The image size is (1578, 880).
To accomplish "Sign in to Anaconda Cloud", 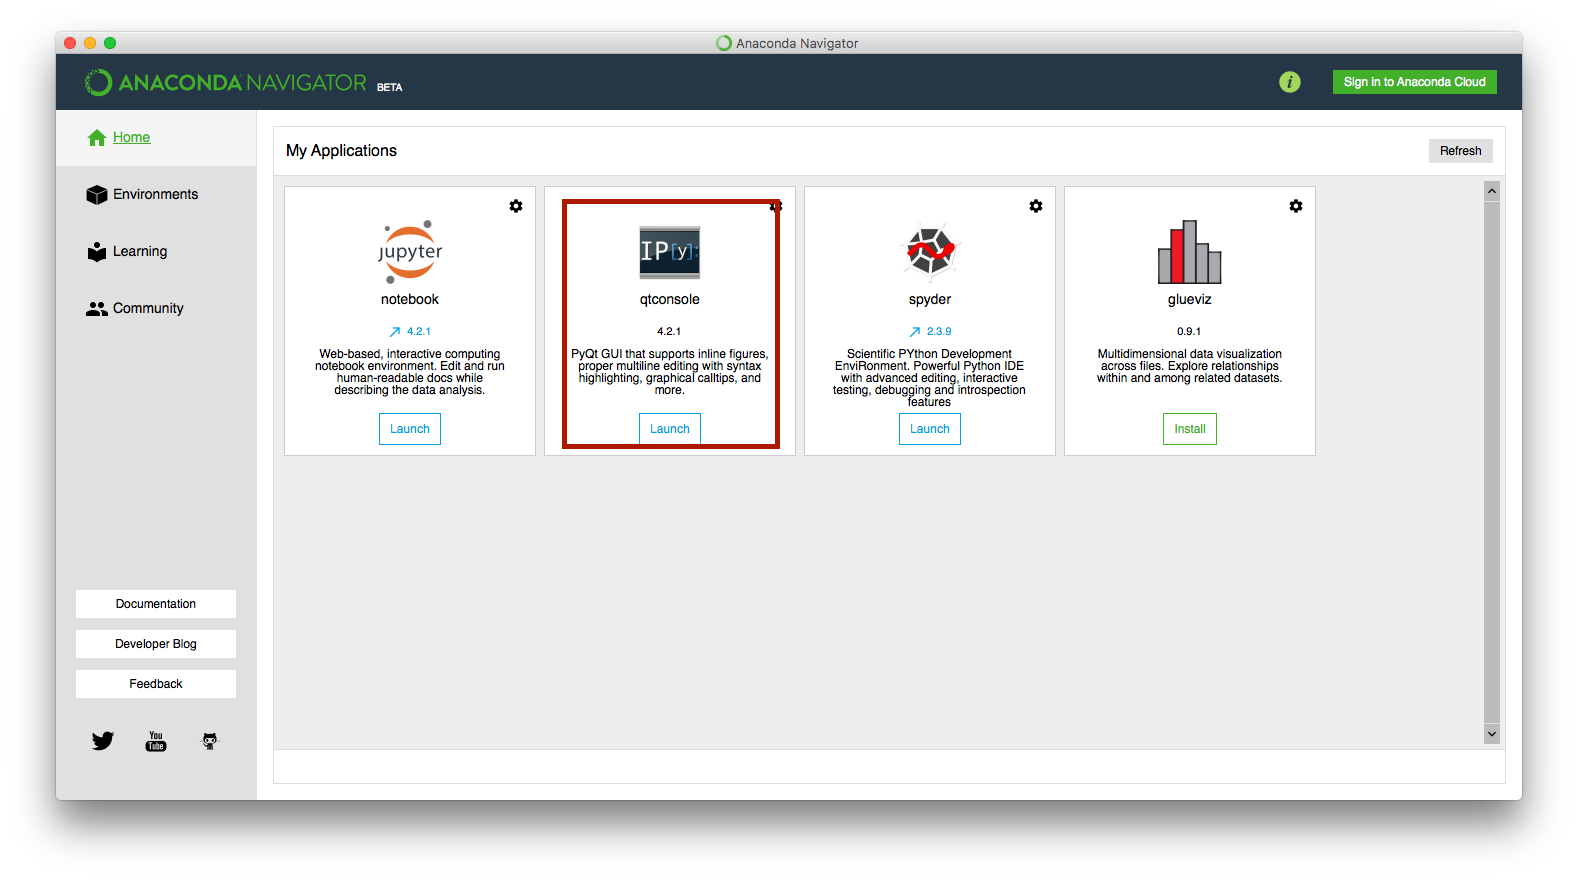I will [x=1414, y=82].
